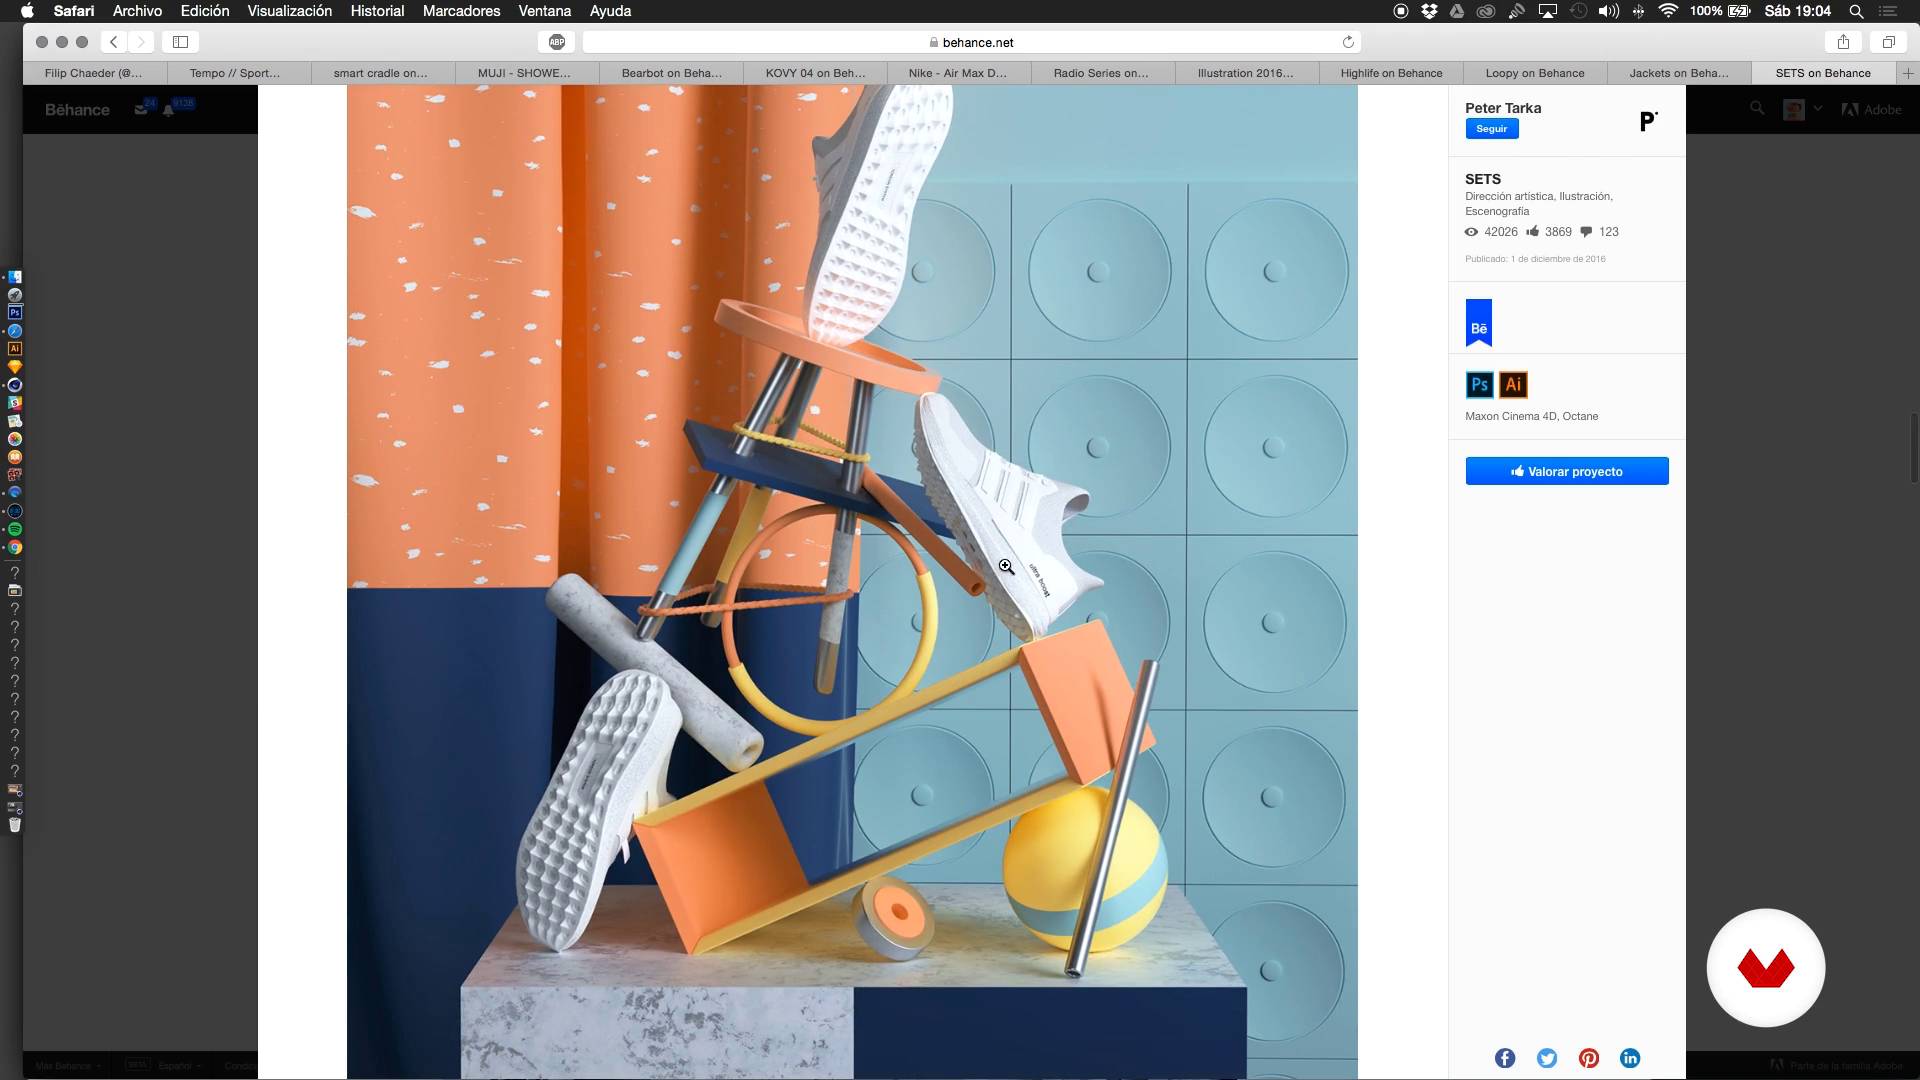Click the Illustrator tool badge

(x=1513, y=385)
